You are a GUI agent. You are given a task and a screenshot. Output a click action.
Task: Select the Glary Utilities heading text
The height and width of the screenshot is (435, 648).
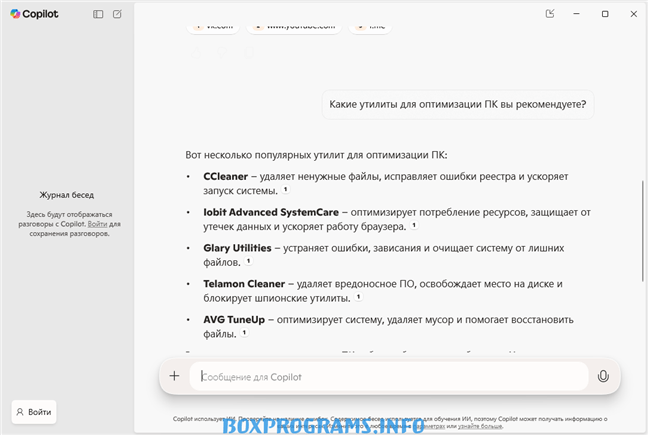(x=237, y=248)
